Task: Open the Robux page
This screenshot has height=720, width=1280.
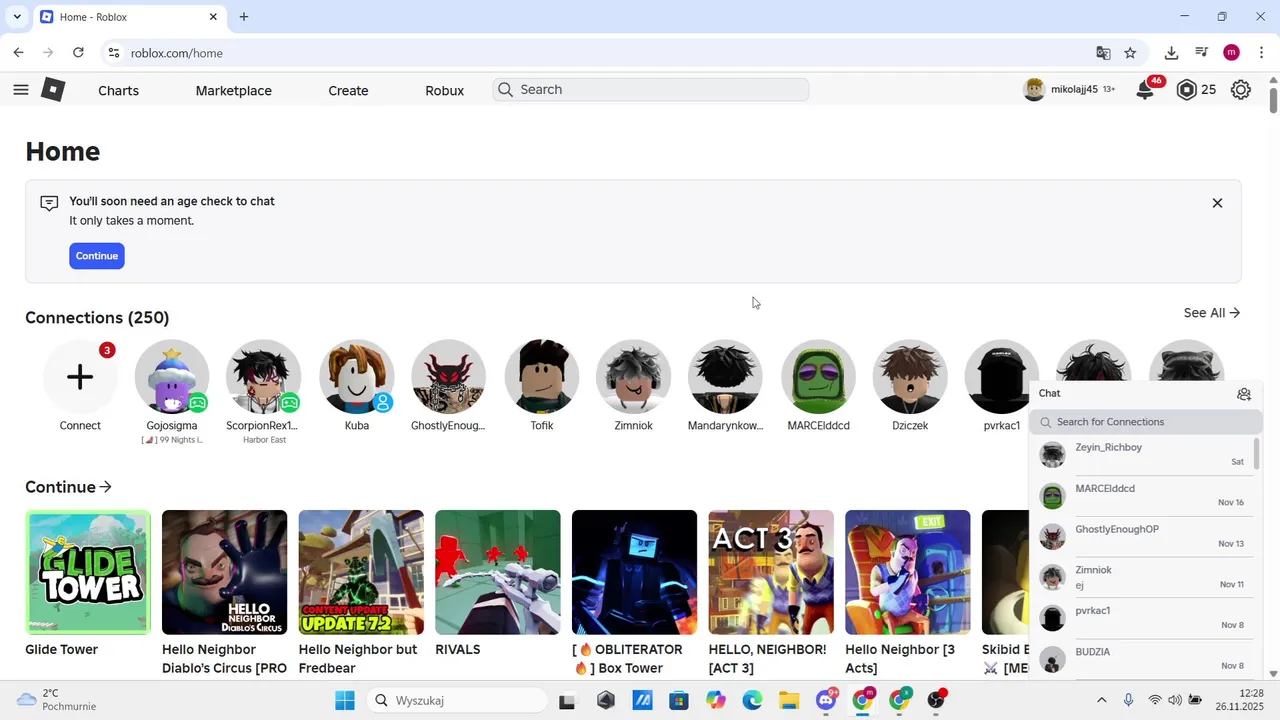Action: pyautogui.click(x=444, y=90)
